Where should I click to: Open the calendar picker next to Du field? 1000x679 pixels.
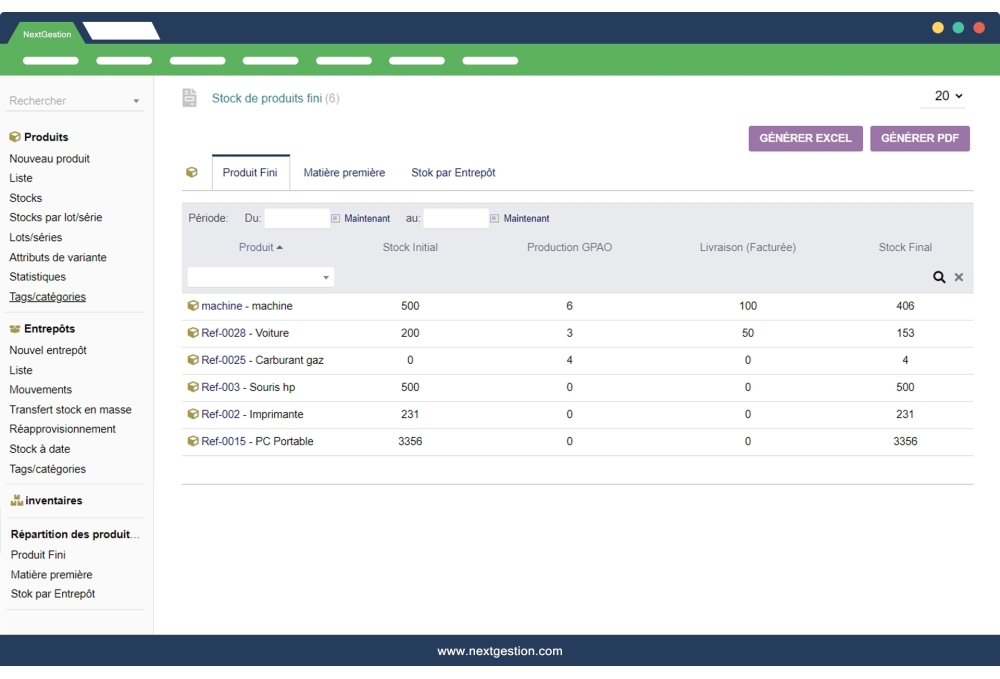click(337, 218)
